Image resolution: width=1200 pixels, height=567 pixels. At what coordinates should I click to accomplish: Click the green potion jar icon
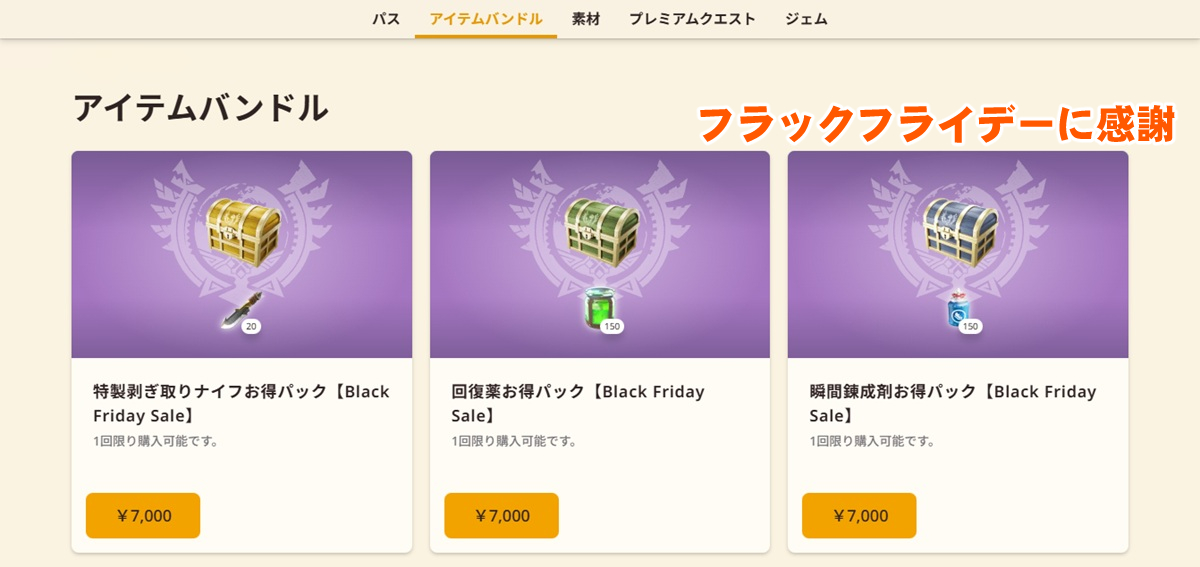point(597,309)
